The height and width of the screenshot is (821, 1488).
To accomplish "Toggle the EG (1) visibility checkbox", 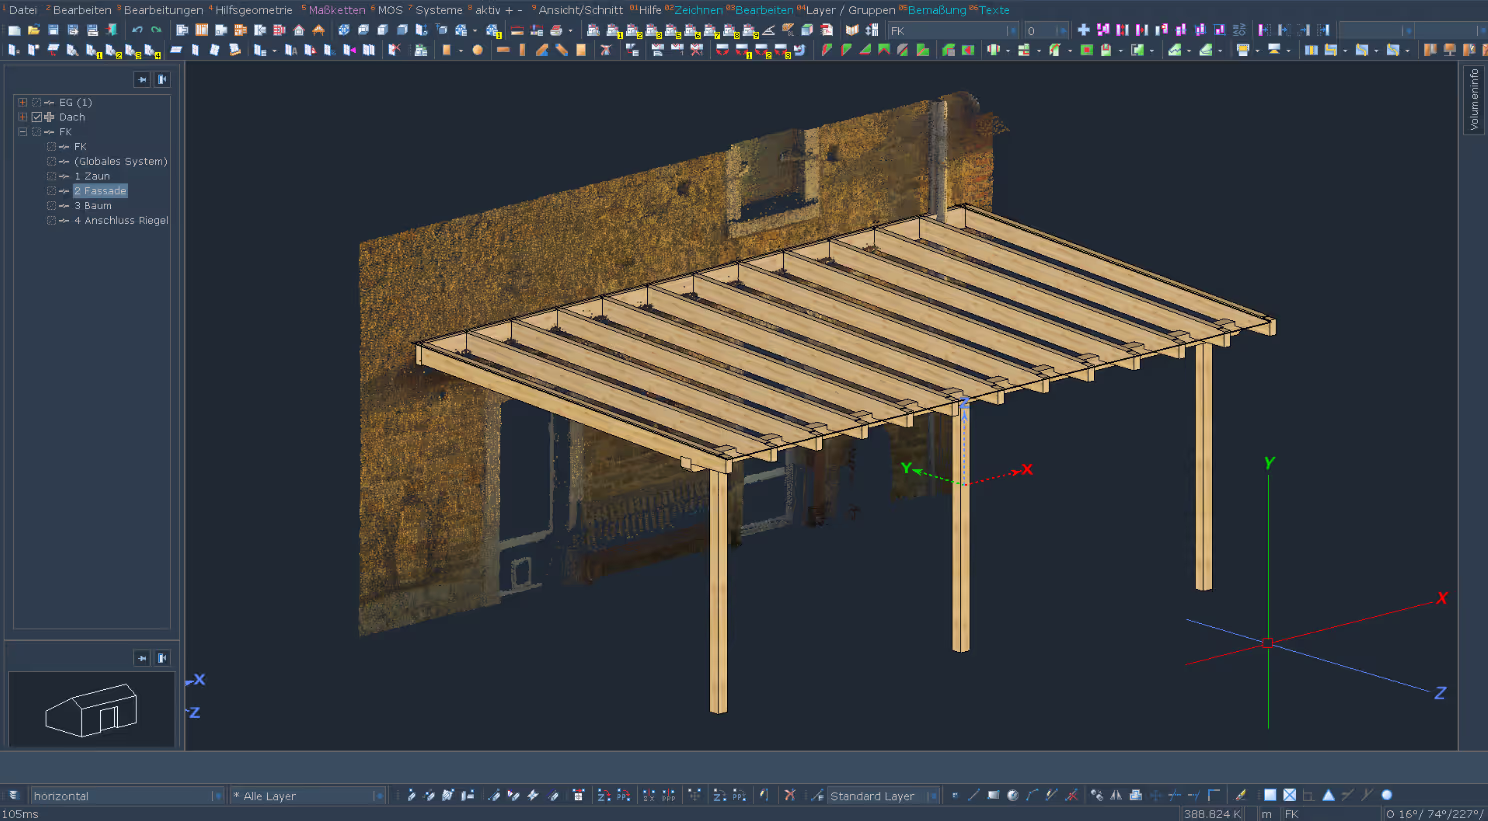I will (37, 102).
